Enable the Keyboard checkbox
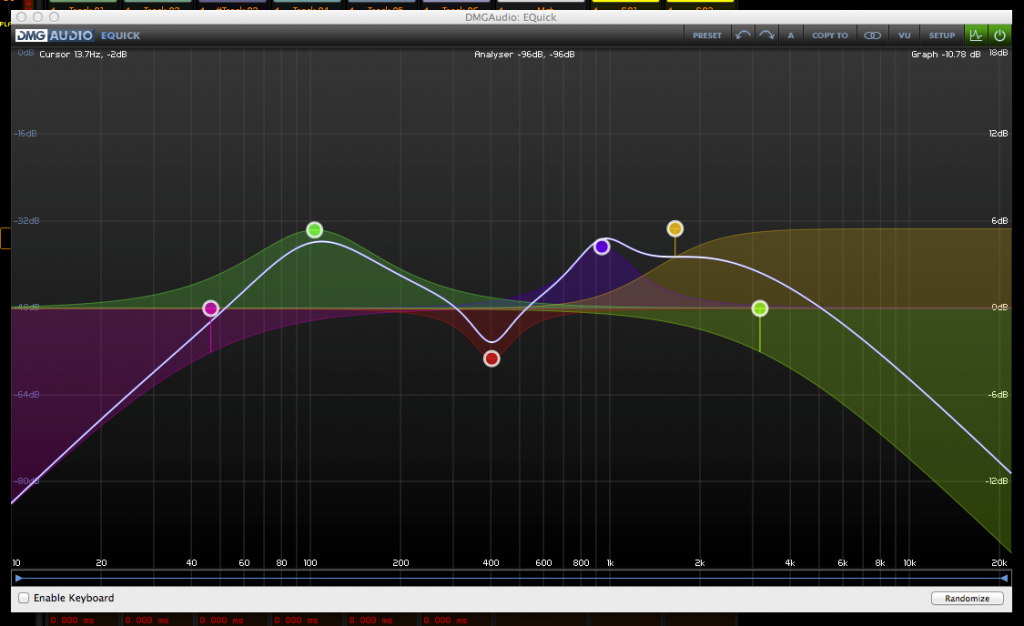The height and width of the screenshot is (626, 1024). (24, 598)
